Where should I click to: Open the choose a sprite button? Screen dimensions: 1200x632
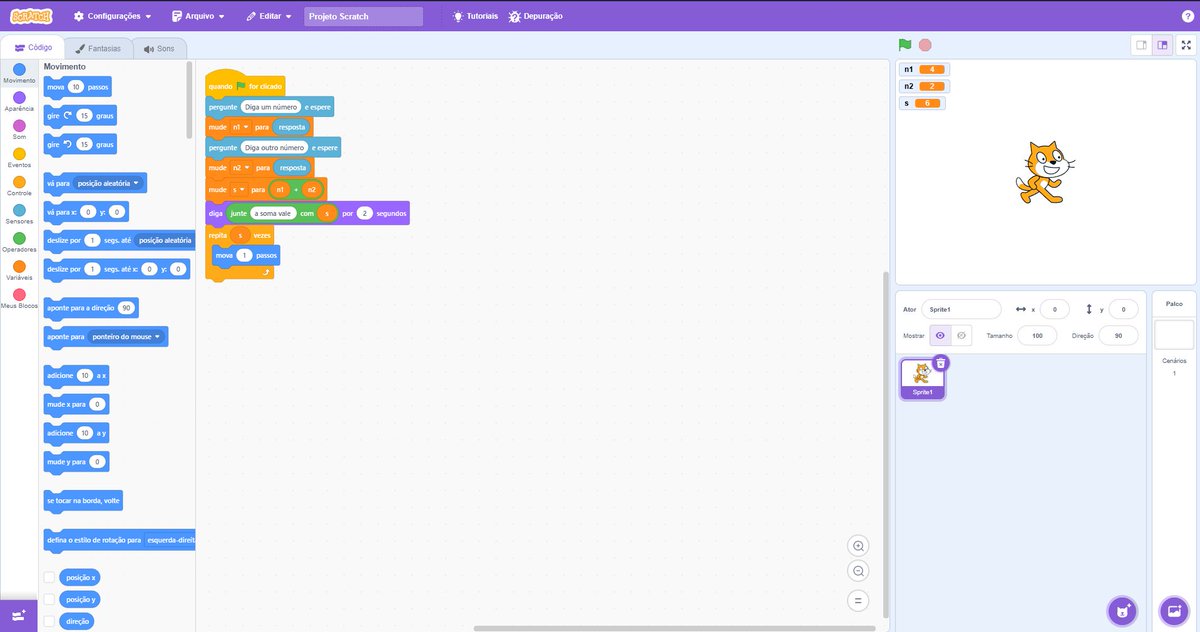(1123, 610)
